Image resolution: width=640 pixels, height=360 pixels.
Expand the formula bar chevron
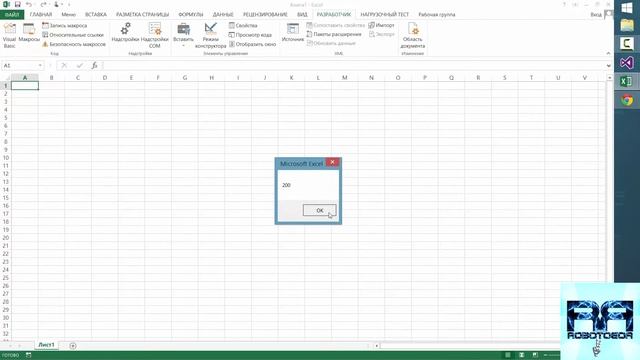[609, 66]
